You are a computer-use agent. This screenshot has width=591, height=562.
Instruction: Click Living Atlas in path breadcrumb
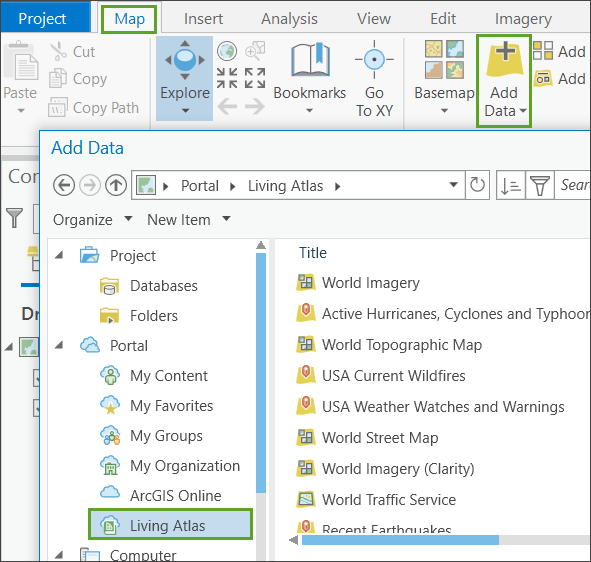click(x=285, y=186)
